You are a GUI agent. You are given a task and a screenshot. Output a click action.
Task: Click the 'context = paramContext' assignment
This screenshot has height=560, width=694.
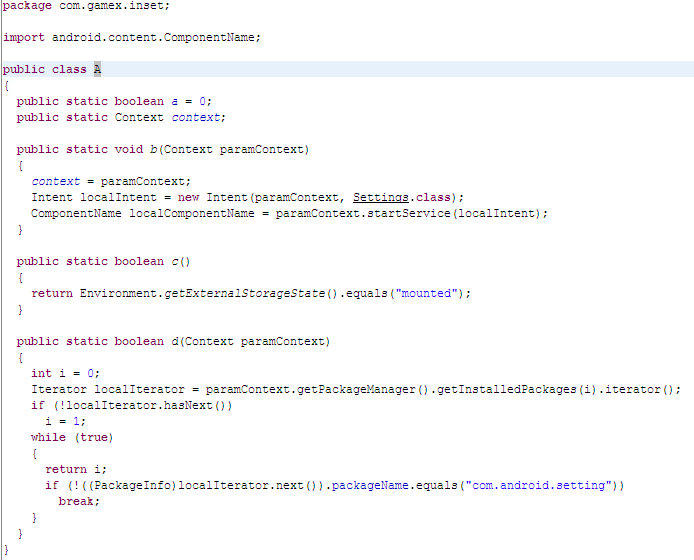111,182
